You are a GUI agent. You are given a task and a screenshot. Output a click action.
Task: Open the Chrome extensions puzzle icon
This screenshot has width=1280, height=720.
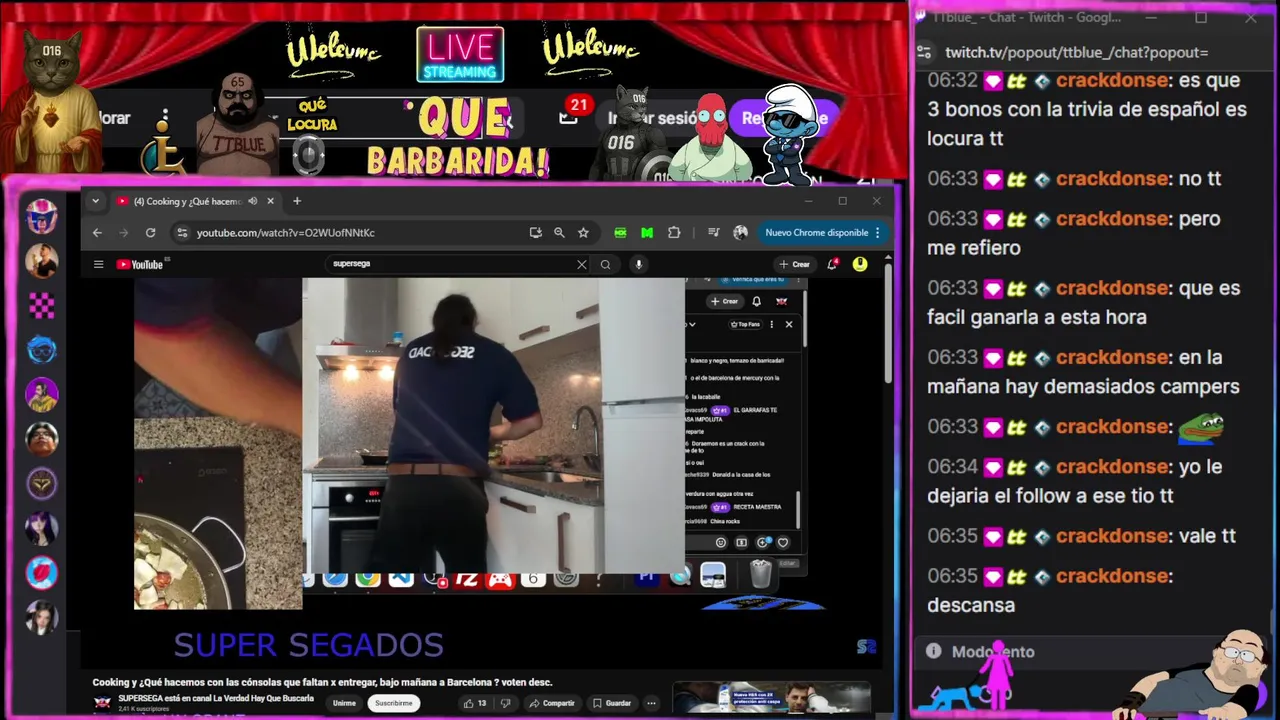pyautogui.click(x=674, y=233)
